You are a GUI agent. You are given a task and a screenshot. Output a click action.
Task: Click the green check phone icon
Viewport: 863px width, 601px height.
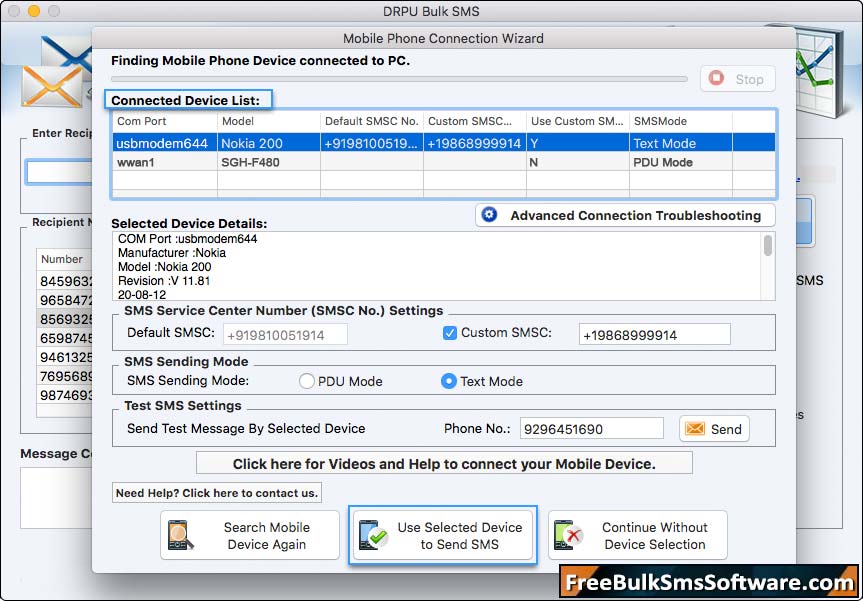coord(373,536)
